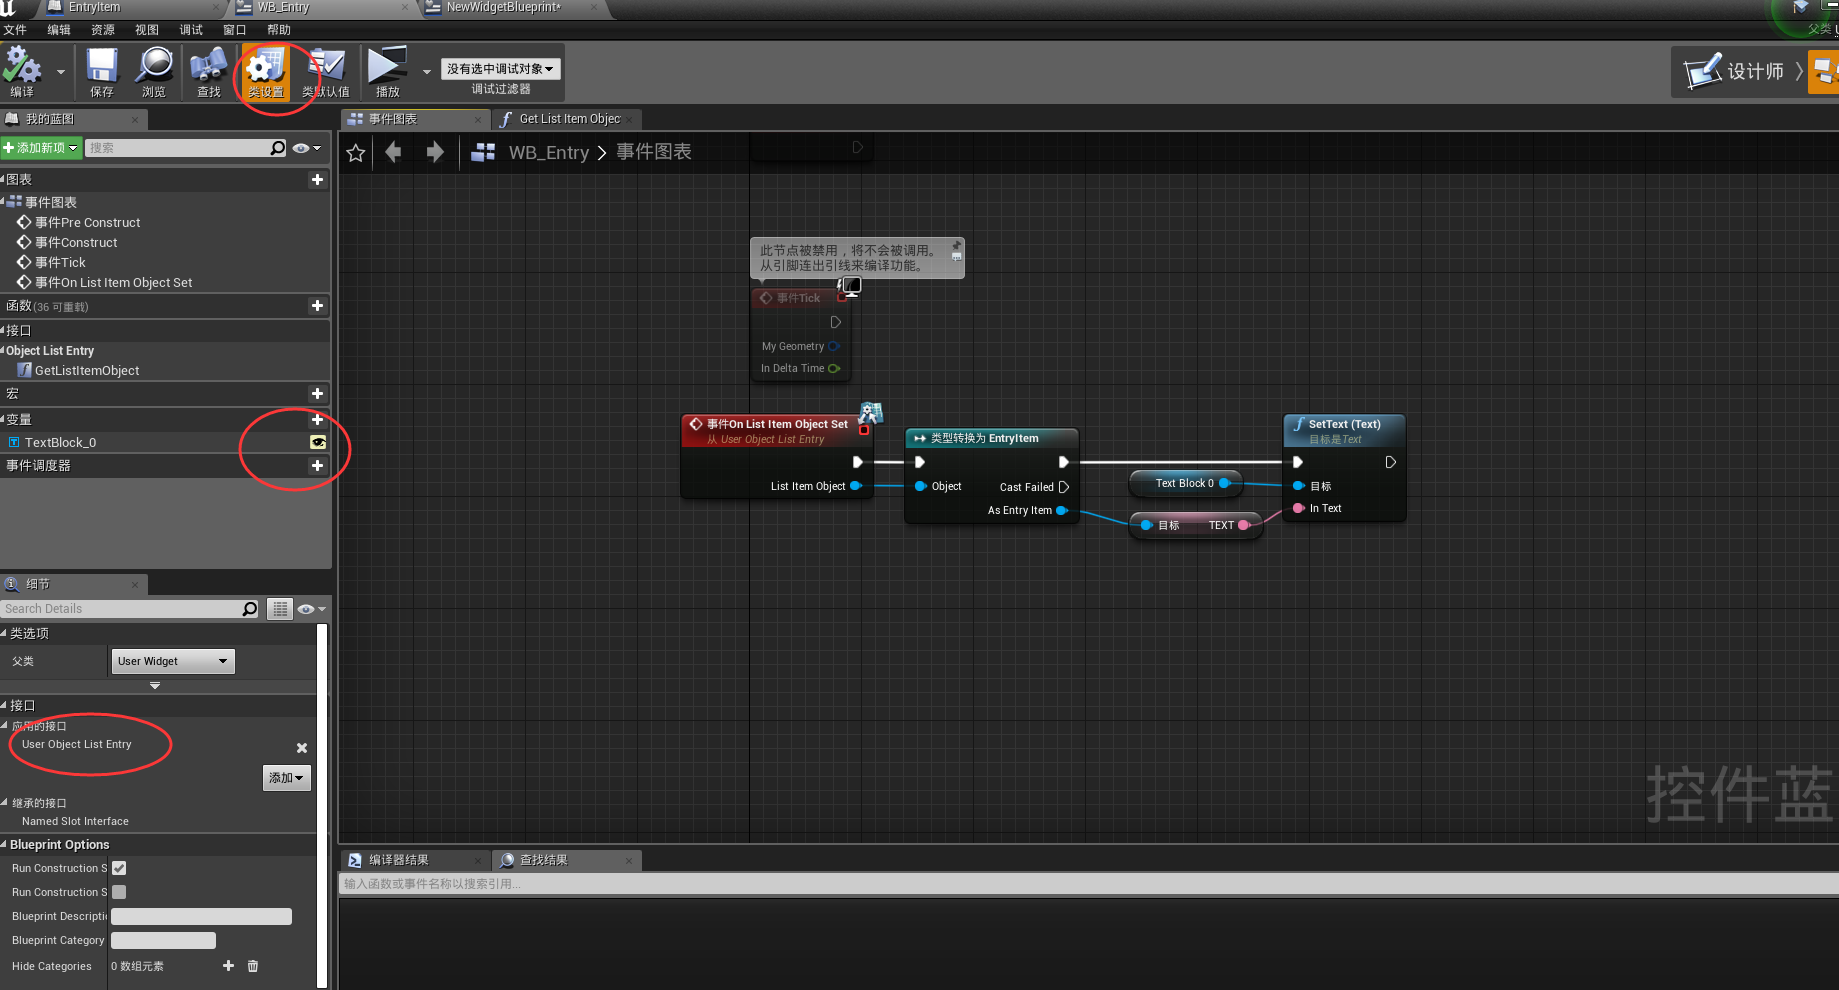The height and width of the screenshot is (990, 1839).
Task: Open the 父类 User Widget dropdown
Action: click(x=172, y=661)
